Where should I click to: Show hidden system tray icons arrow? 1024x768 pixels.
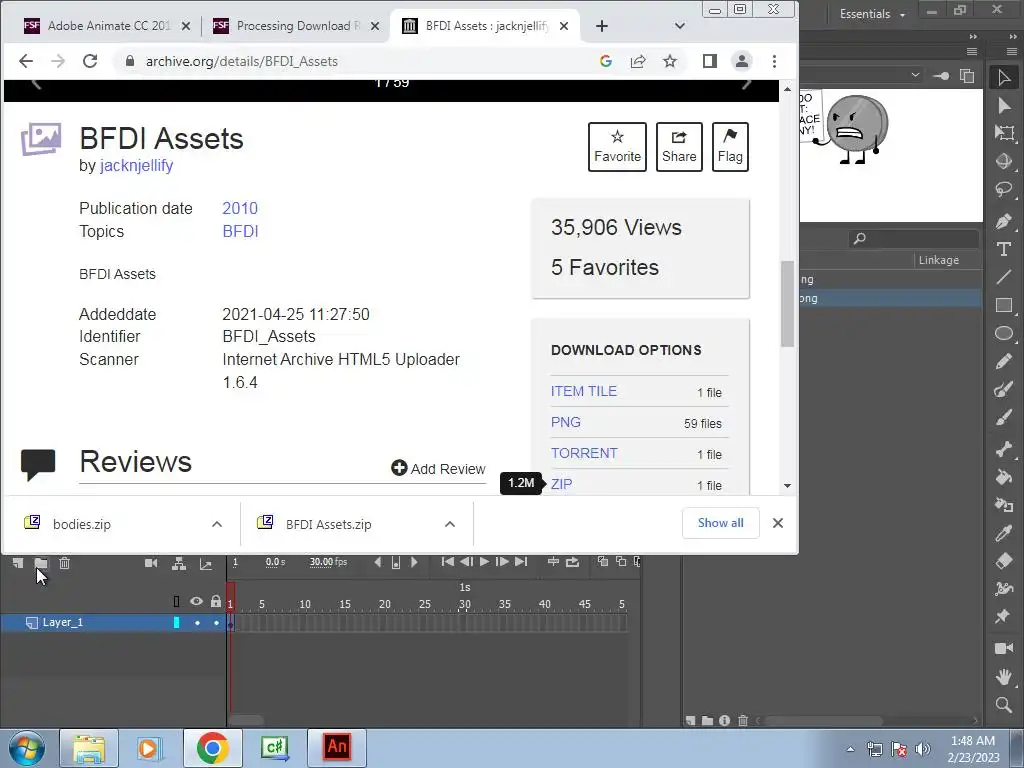click(x=850, y=749)
